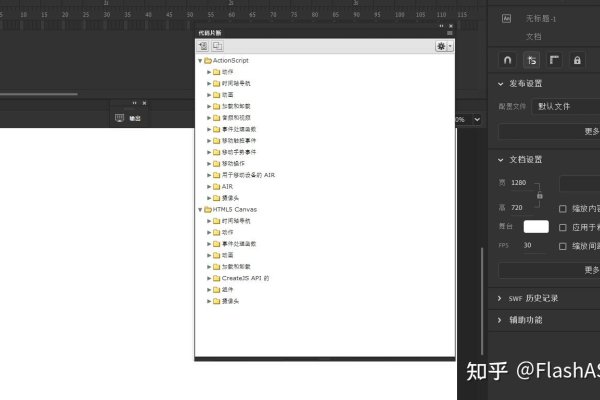Enable the 缩放间距 checkbox
600x400 pixels.
[x=562, y=246]
